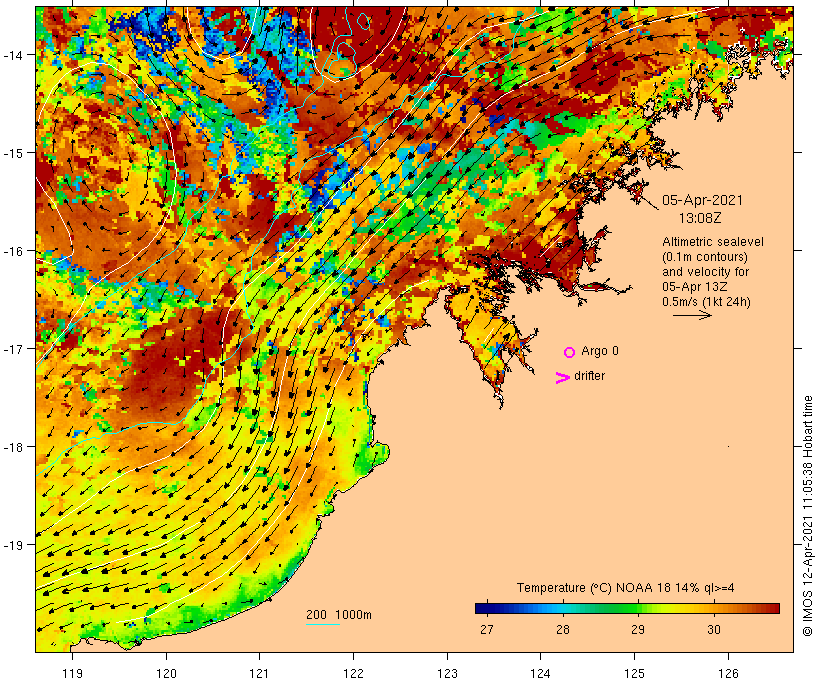Click the 'Altimetric sealevel' caption line
820x680 pixels.
(713, 242)
